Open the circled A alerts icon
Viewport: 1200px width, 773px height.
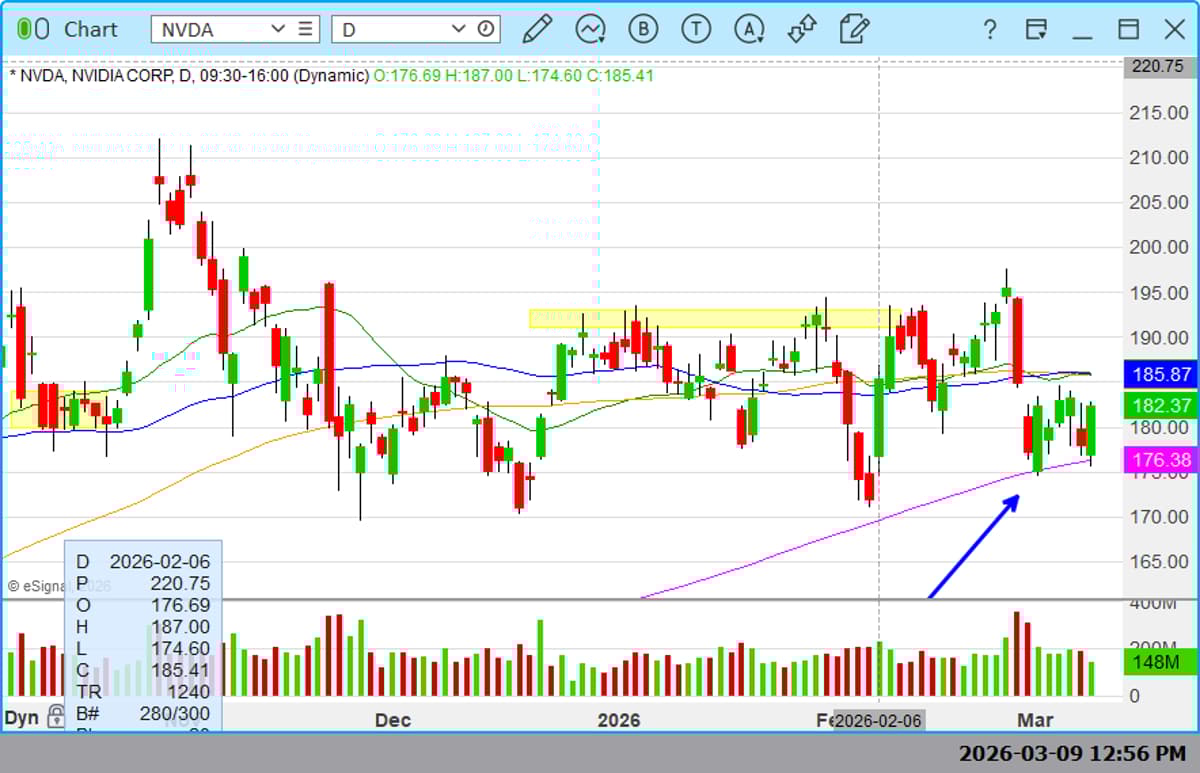(x=748, y=29)
